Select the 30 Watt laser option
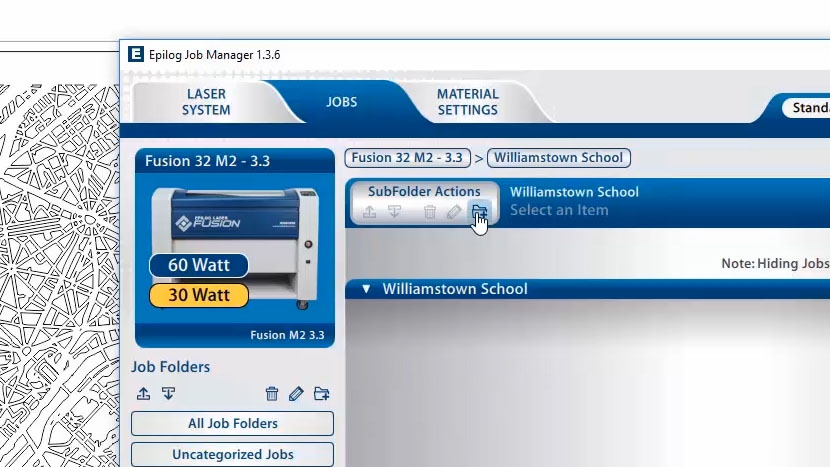This screenshot has width=830, height=467. point(198,295)
